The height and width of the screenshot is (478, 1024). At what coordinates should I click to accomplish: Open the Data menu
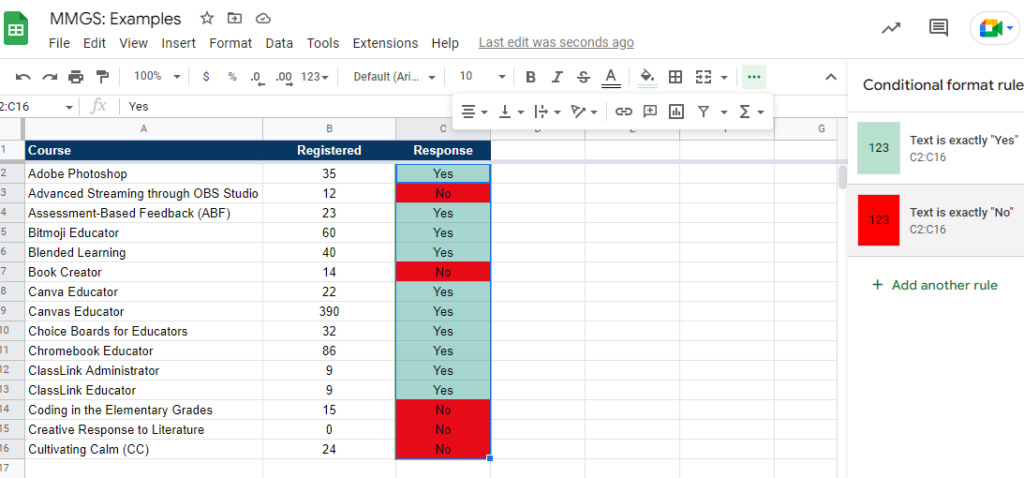click(x=279, y=43)
